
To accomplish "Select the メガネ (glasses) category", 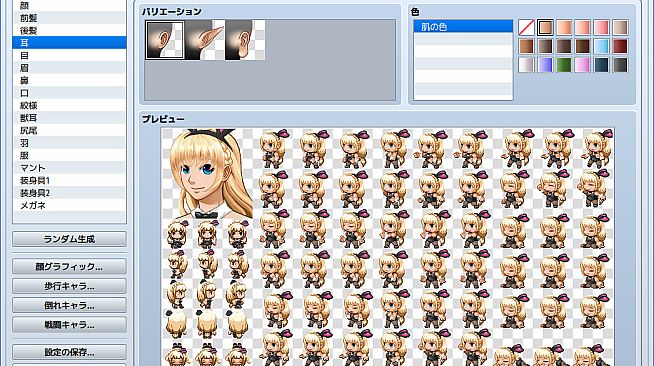I will (x=69, y=206).
